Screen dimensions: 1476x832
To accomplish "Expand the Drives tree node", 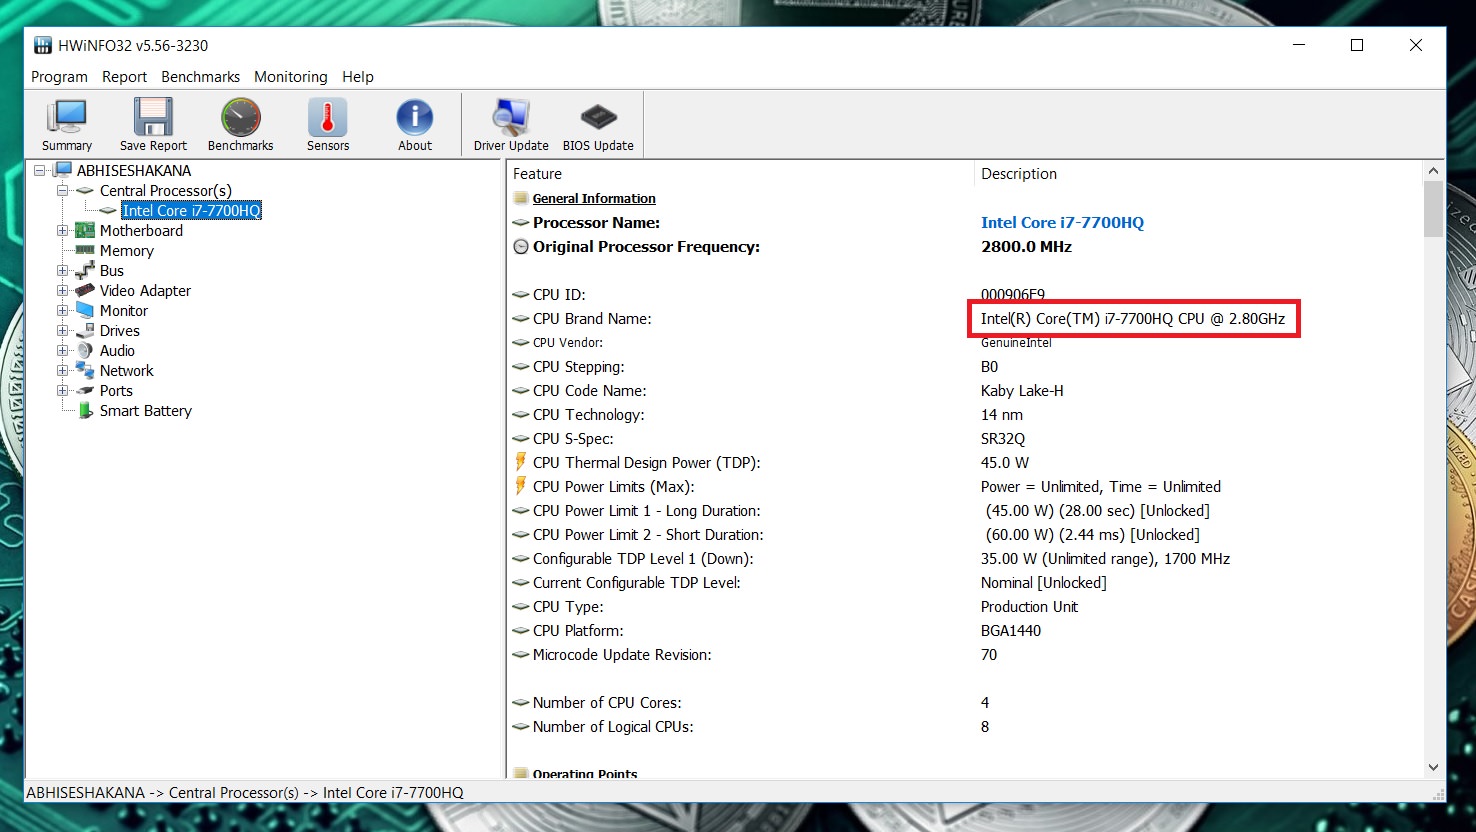I will click(x=62, y=331).
